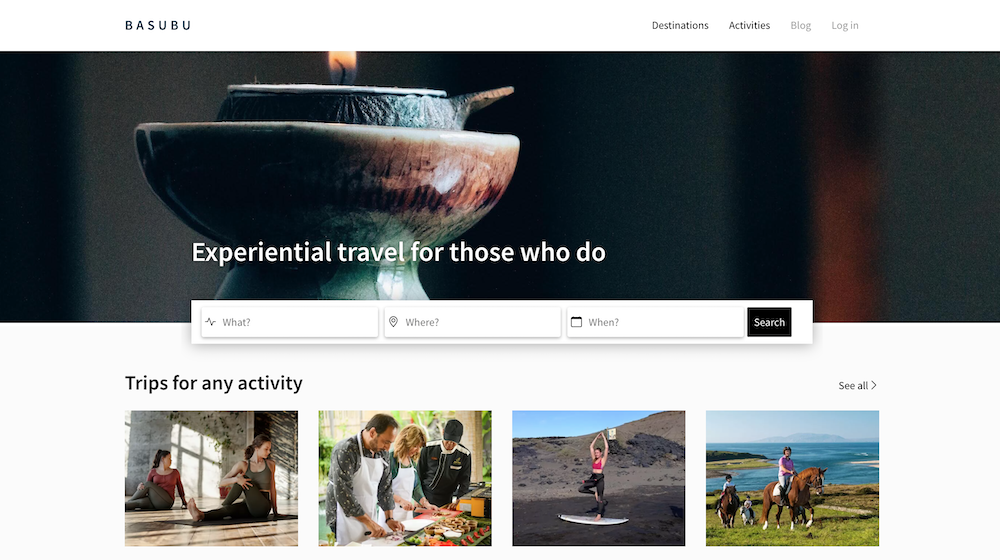Click the Trips for any activity heading
1000x560 pixels.
214,383
